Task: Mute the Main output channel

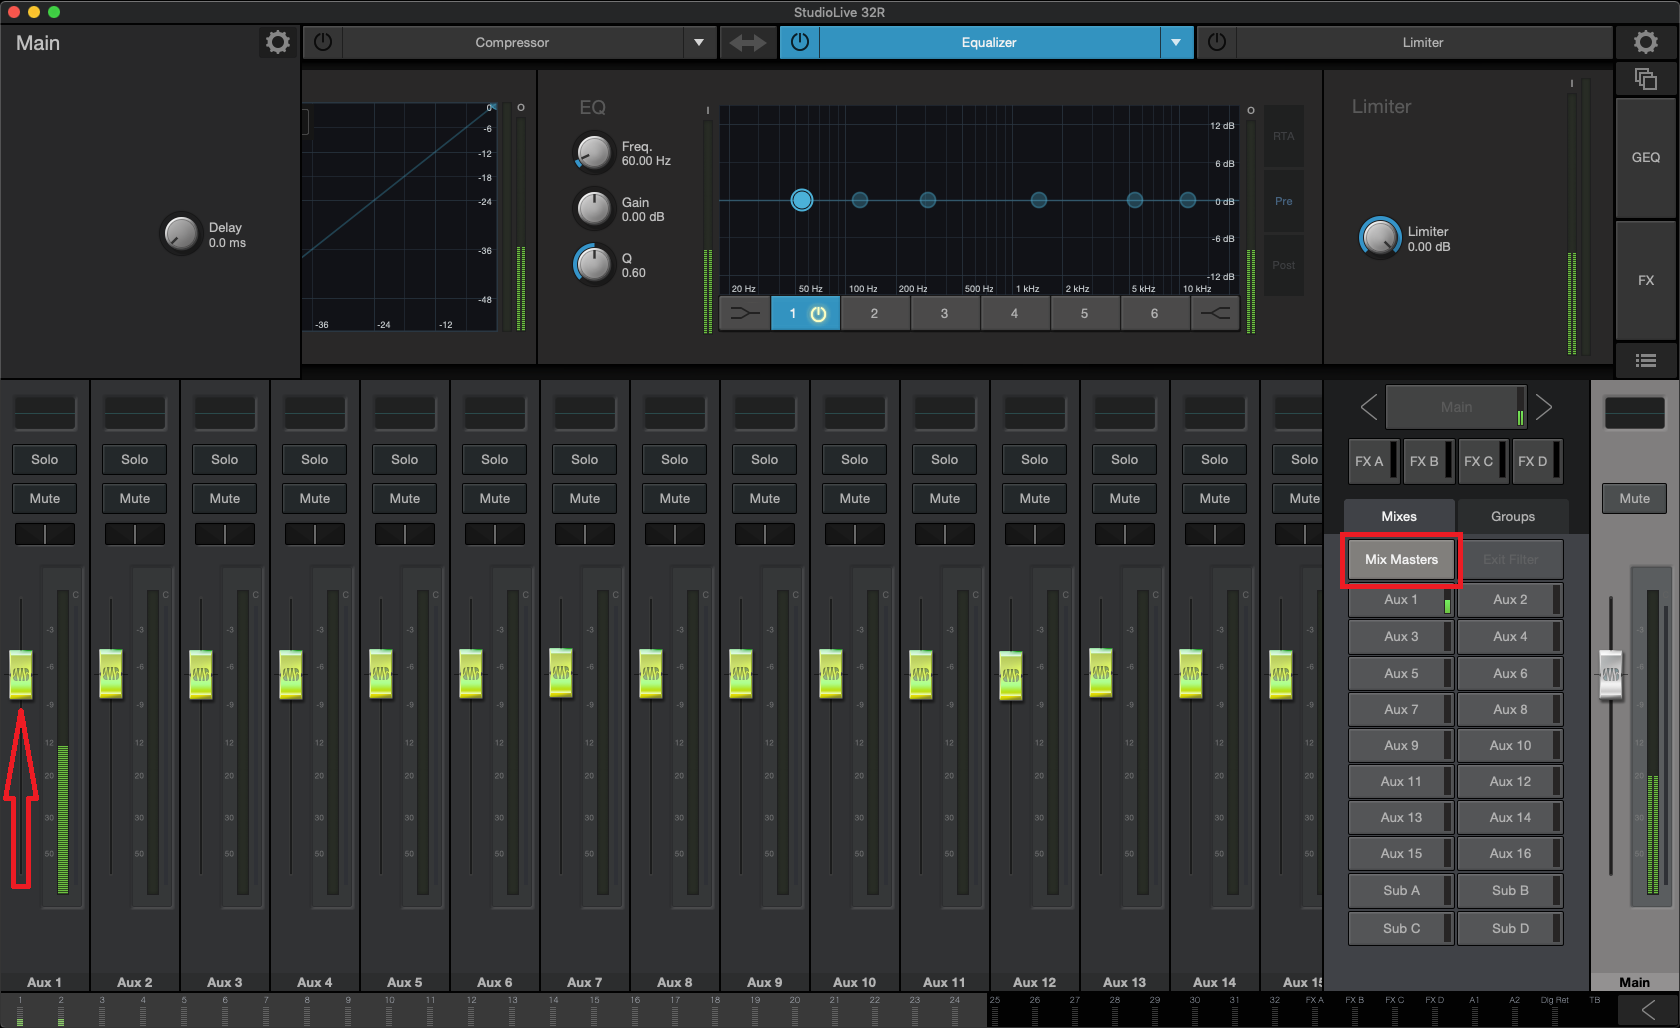Action: click(x=1635, y=498)
